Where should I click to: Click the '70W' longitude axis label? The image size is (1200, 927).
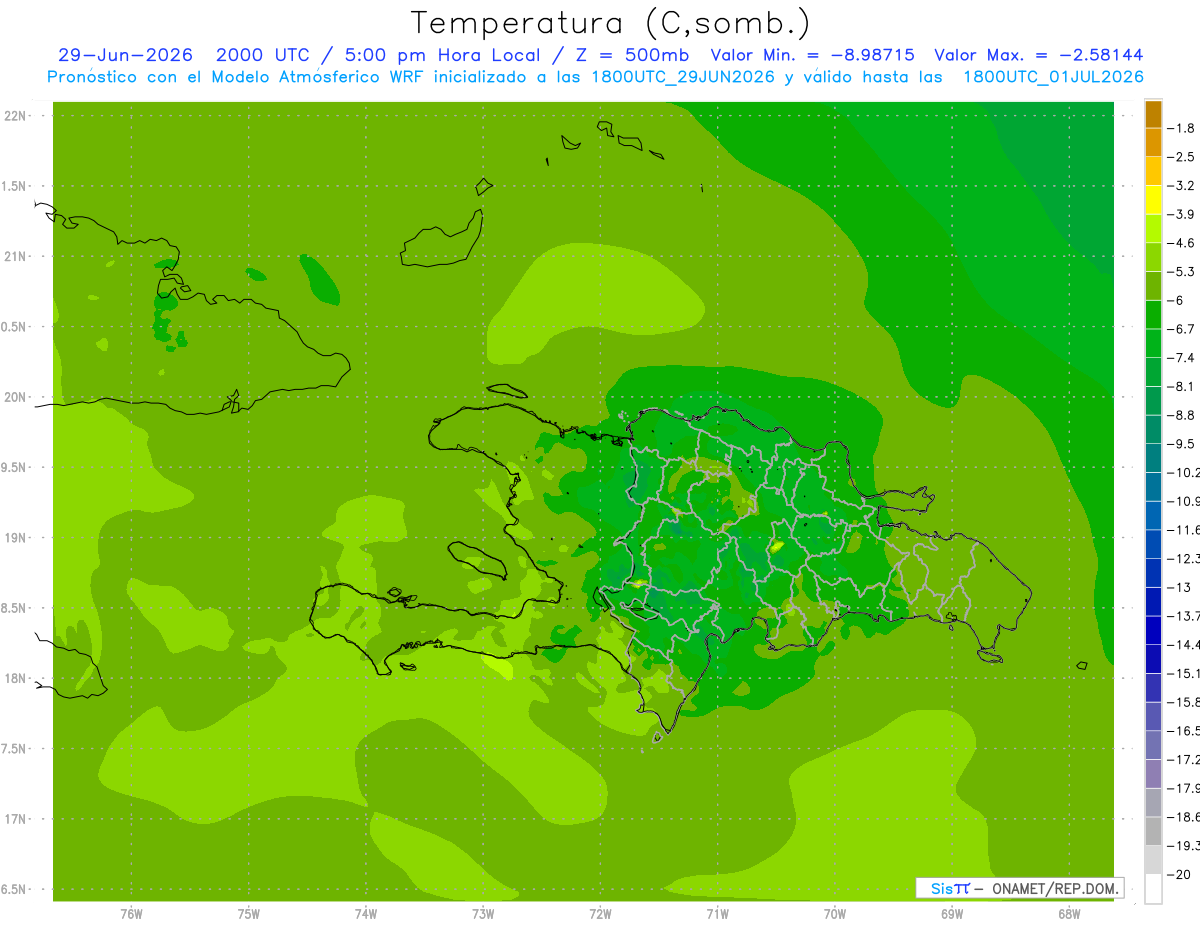tap(835, 915)
